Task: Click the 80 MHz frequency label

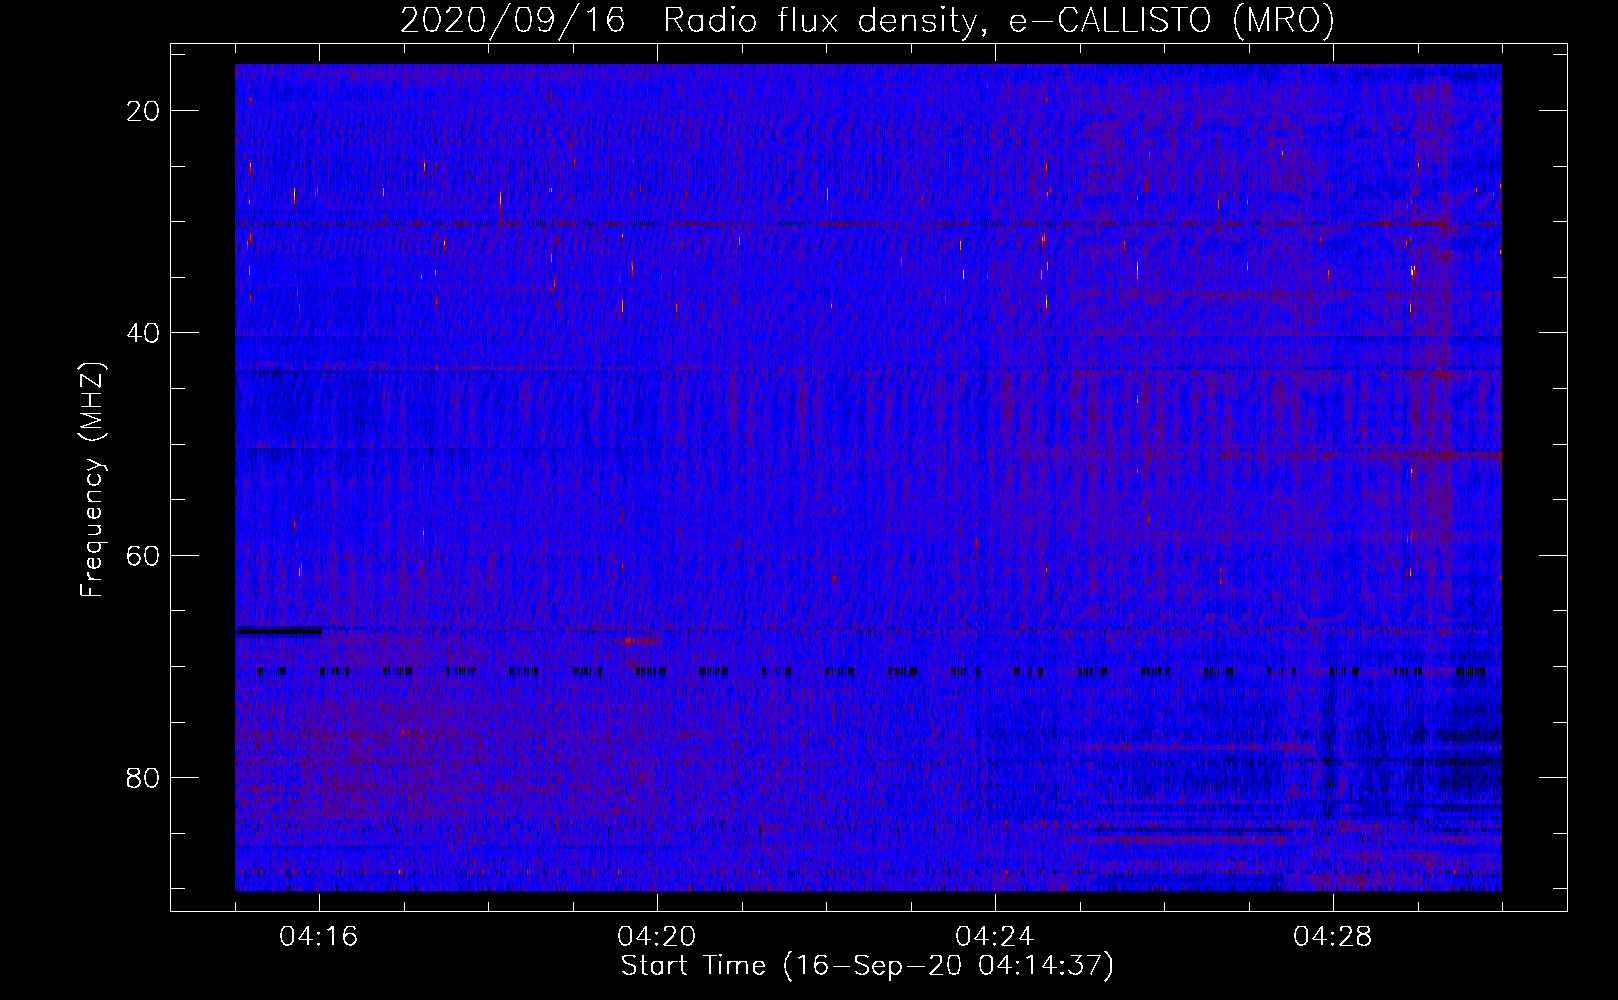Action: [143, 778]
